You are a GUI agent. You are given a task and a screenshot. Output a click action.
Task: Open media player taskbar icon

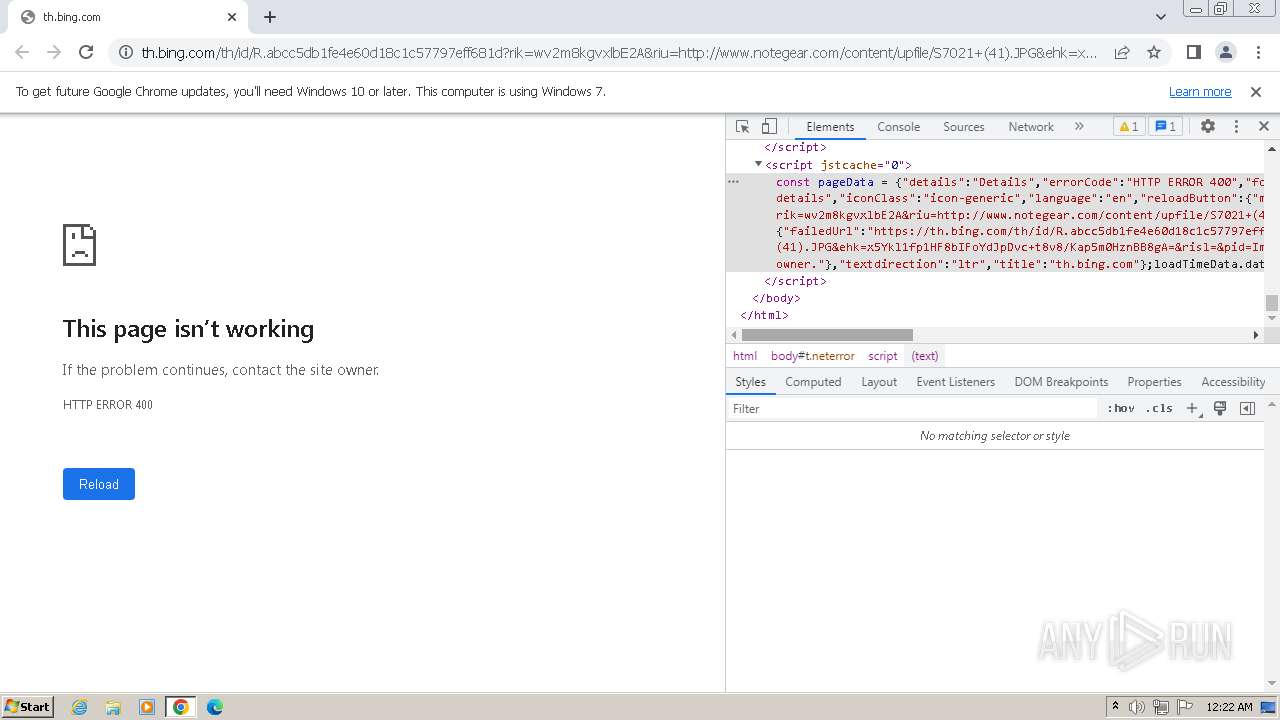[x=147, y=707]
